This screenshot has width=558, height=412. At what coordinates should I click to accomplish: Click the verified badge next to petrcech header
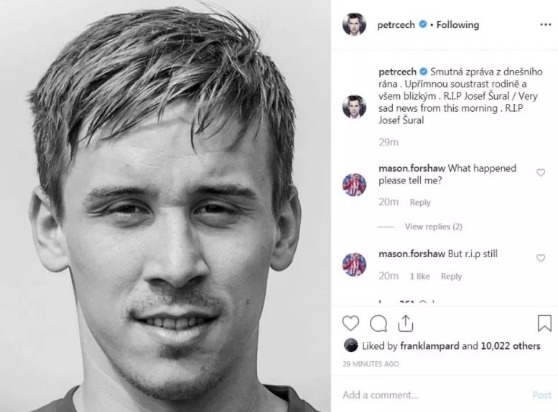coord(423,24)
